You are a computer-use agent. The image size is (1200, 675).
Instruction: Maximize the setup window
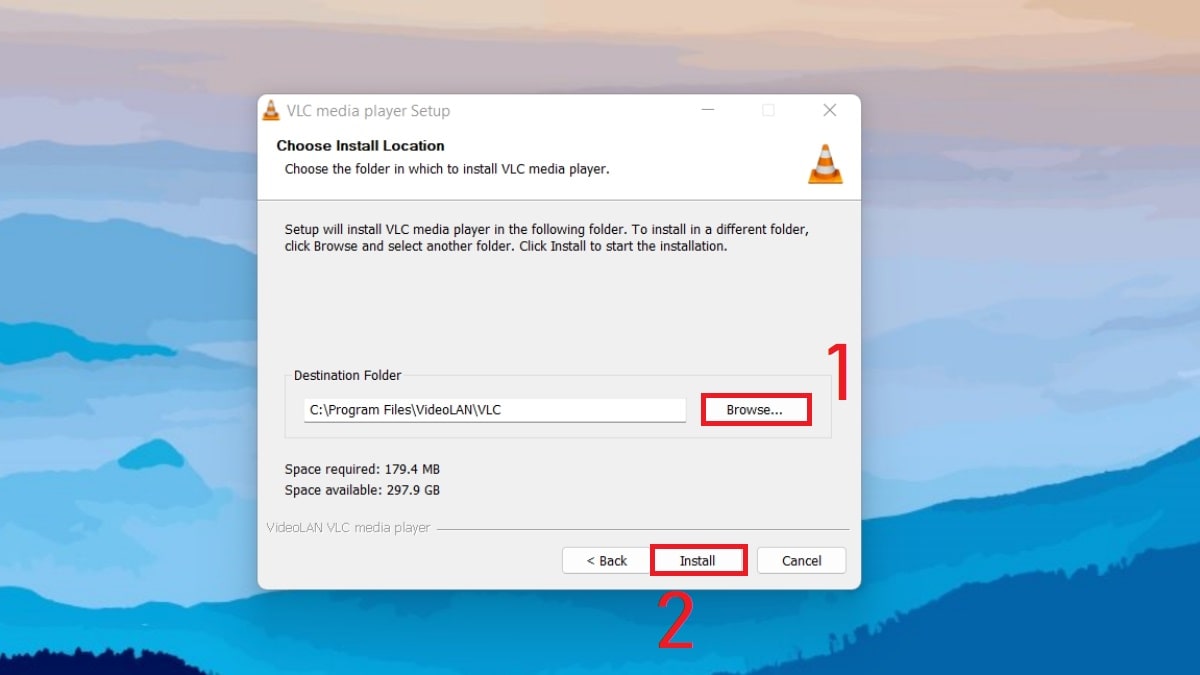(x=768, y=110)
